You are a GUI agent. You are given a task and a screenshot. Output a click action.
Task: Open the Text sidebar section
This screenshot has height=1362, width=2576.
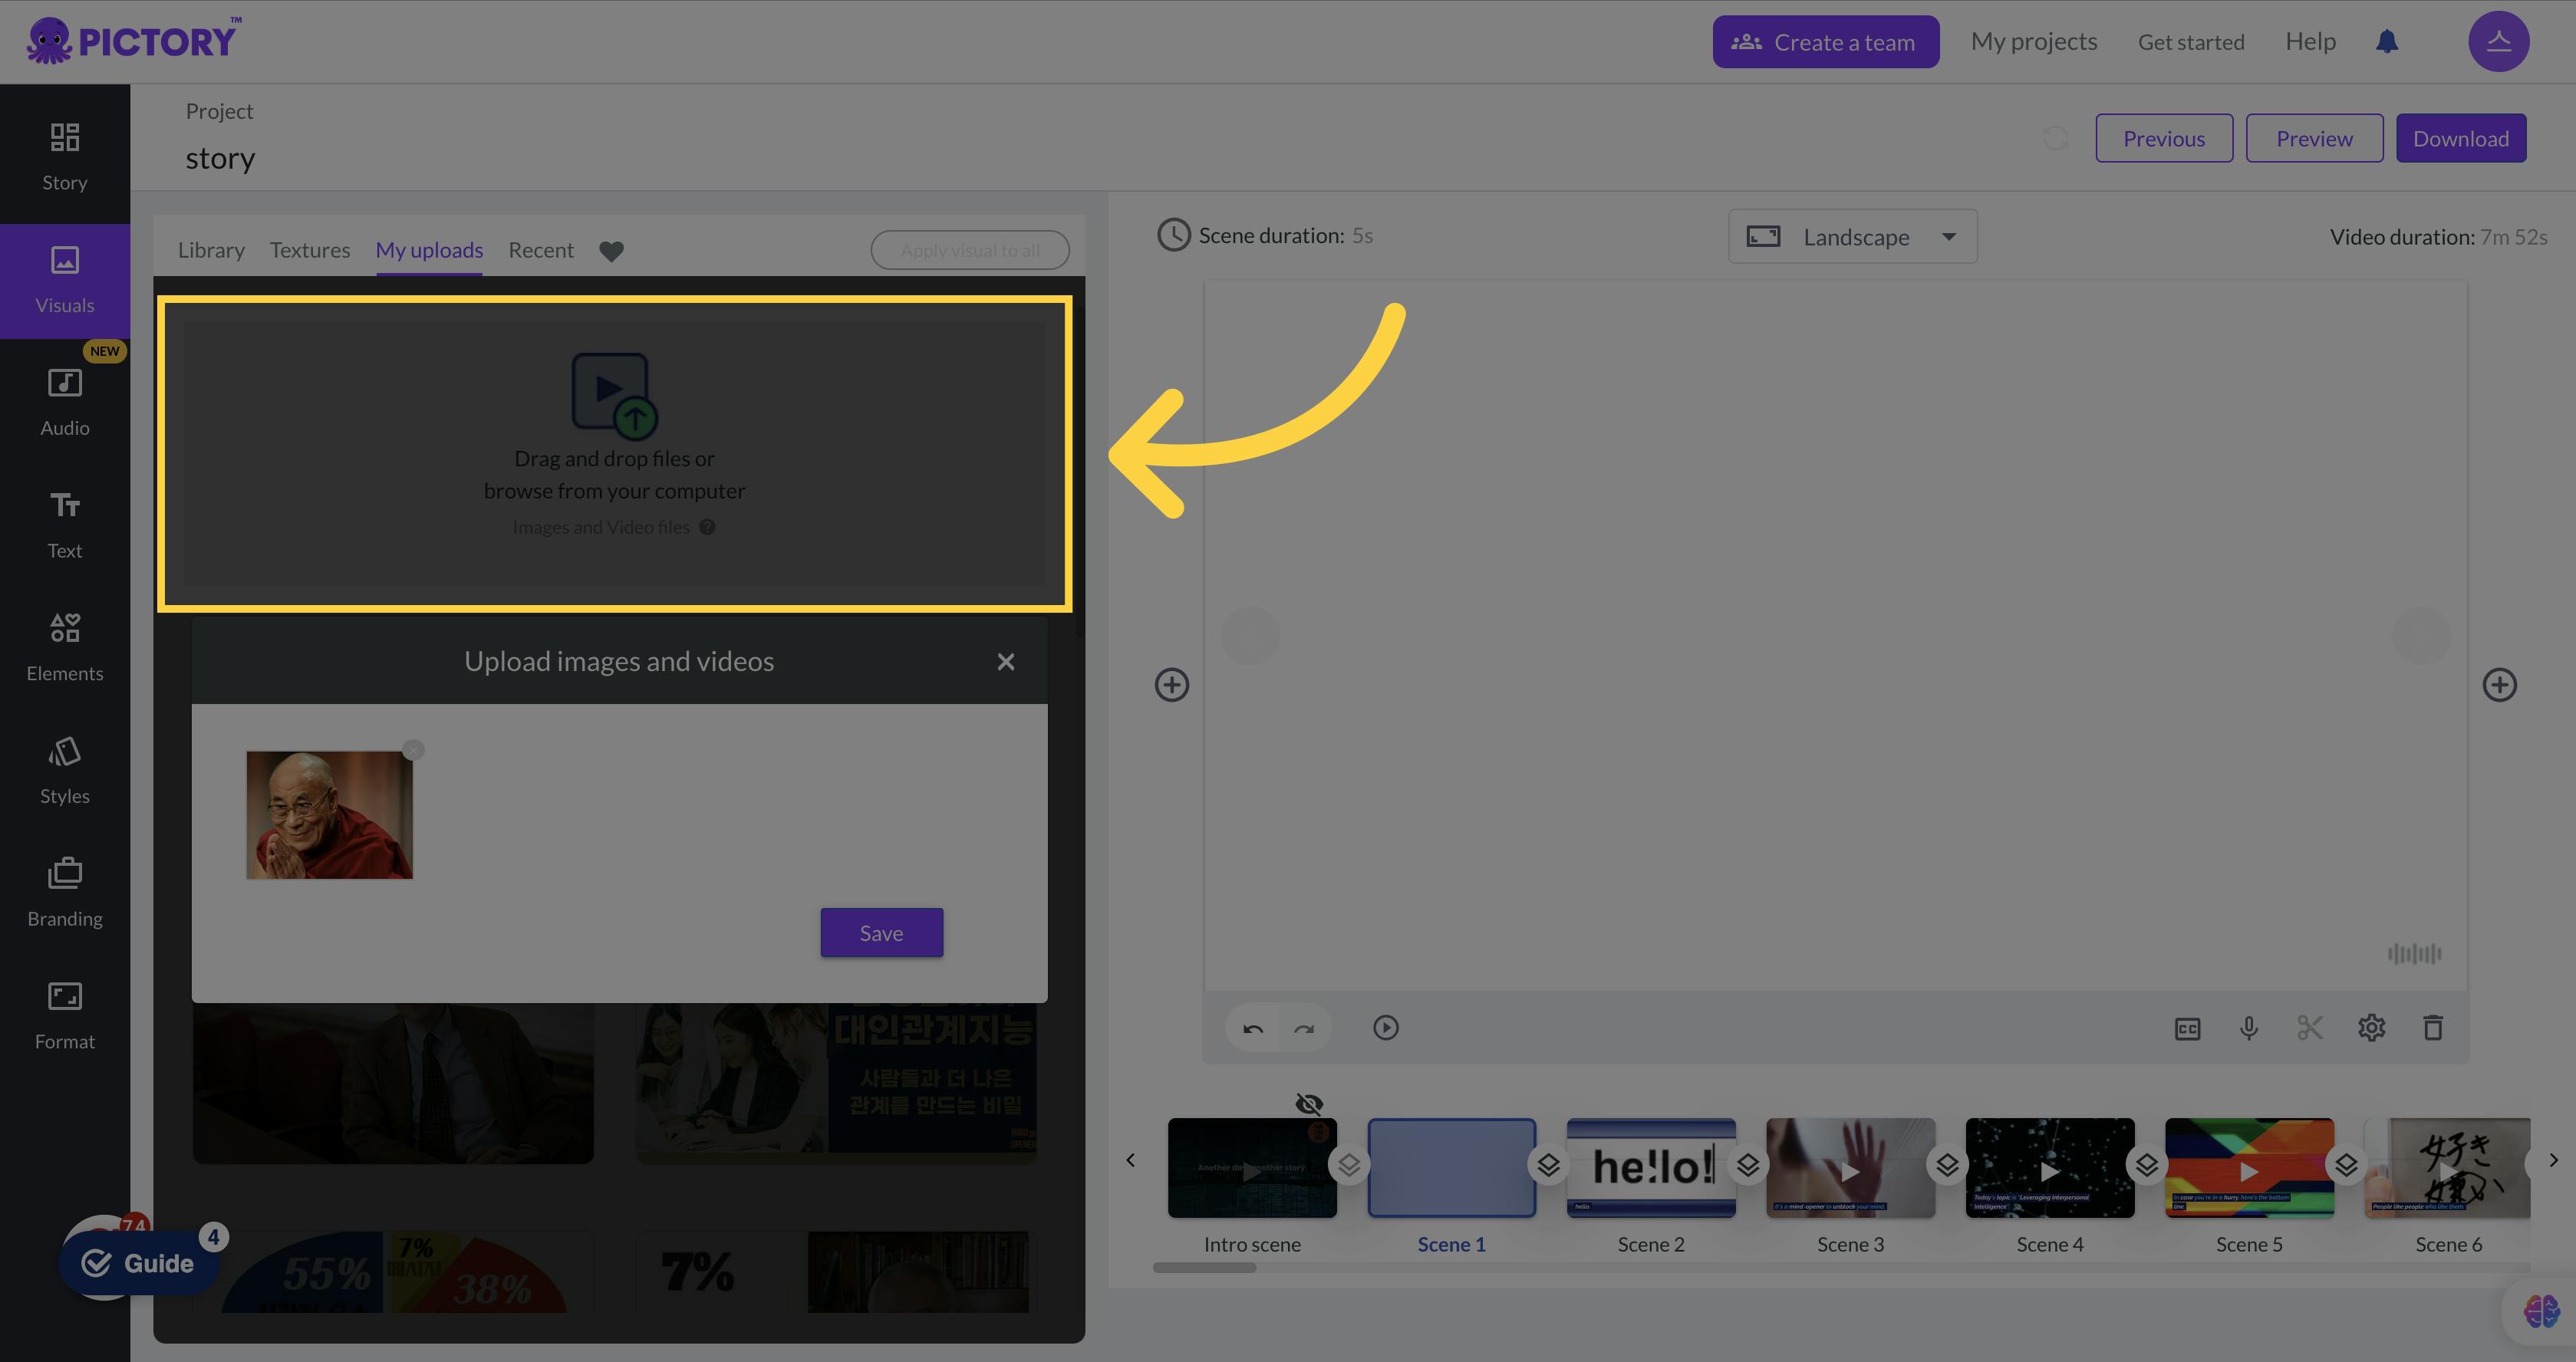(x=65, y=525)
